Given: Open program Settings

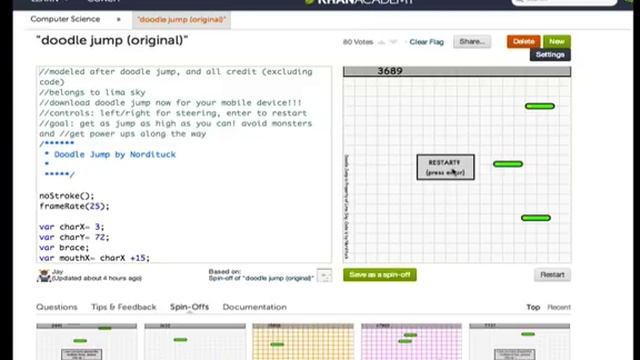Looking at the screenshot, I should pos(550,55).
